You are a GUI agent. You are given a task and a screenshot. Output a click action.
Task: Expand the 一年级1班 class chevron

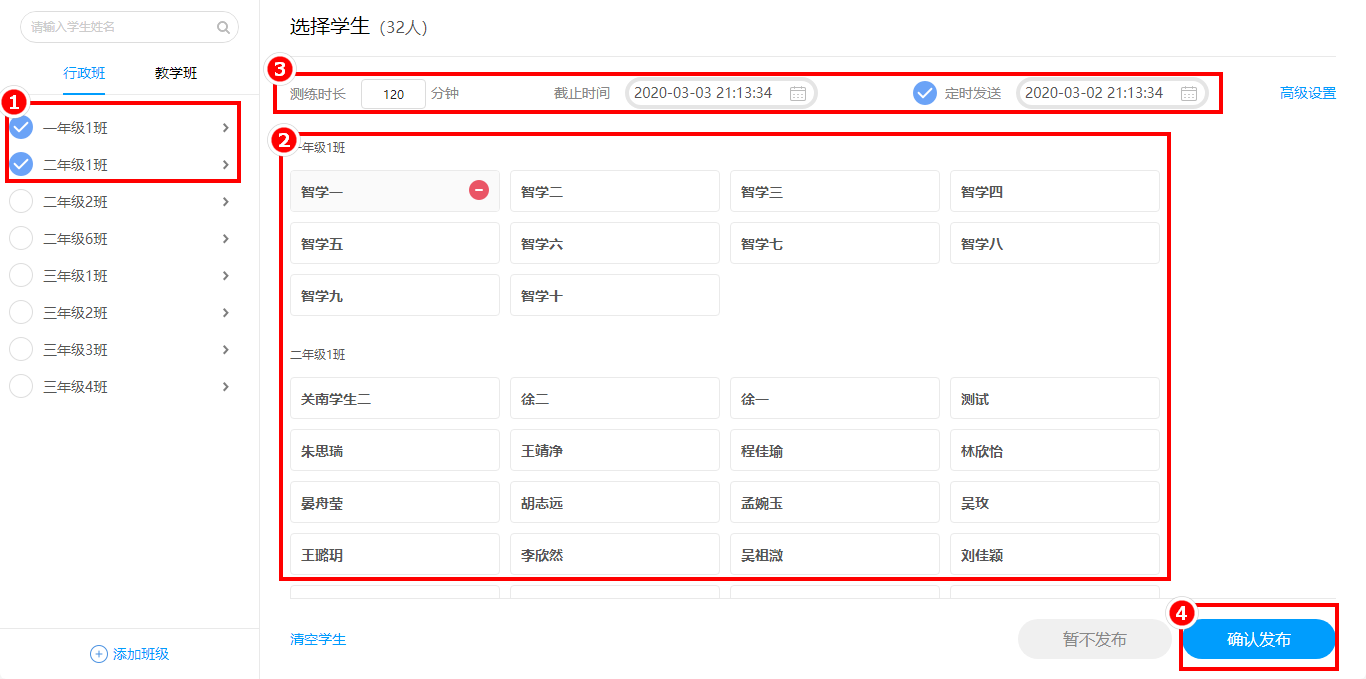(226, 127)
